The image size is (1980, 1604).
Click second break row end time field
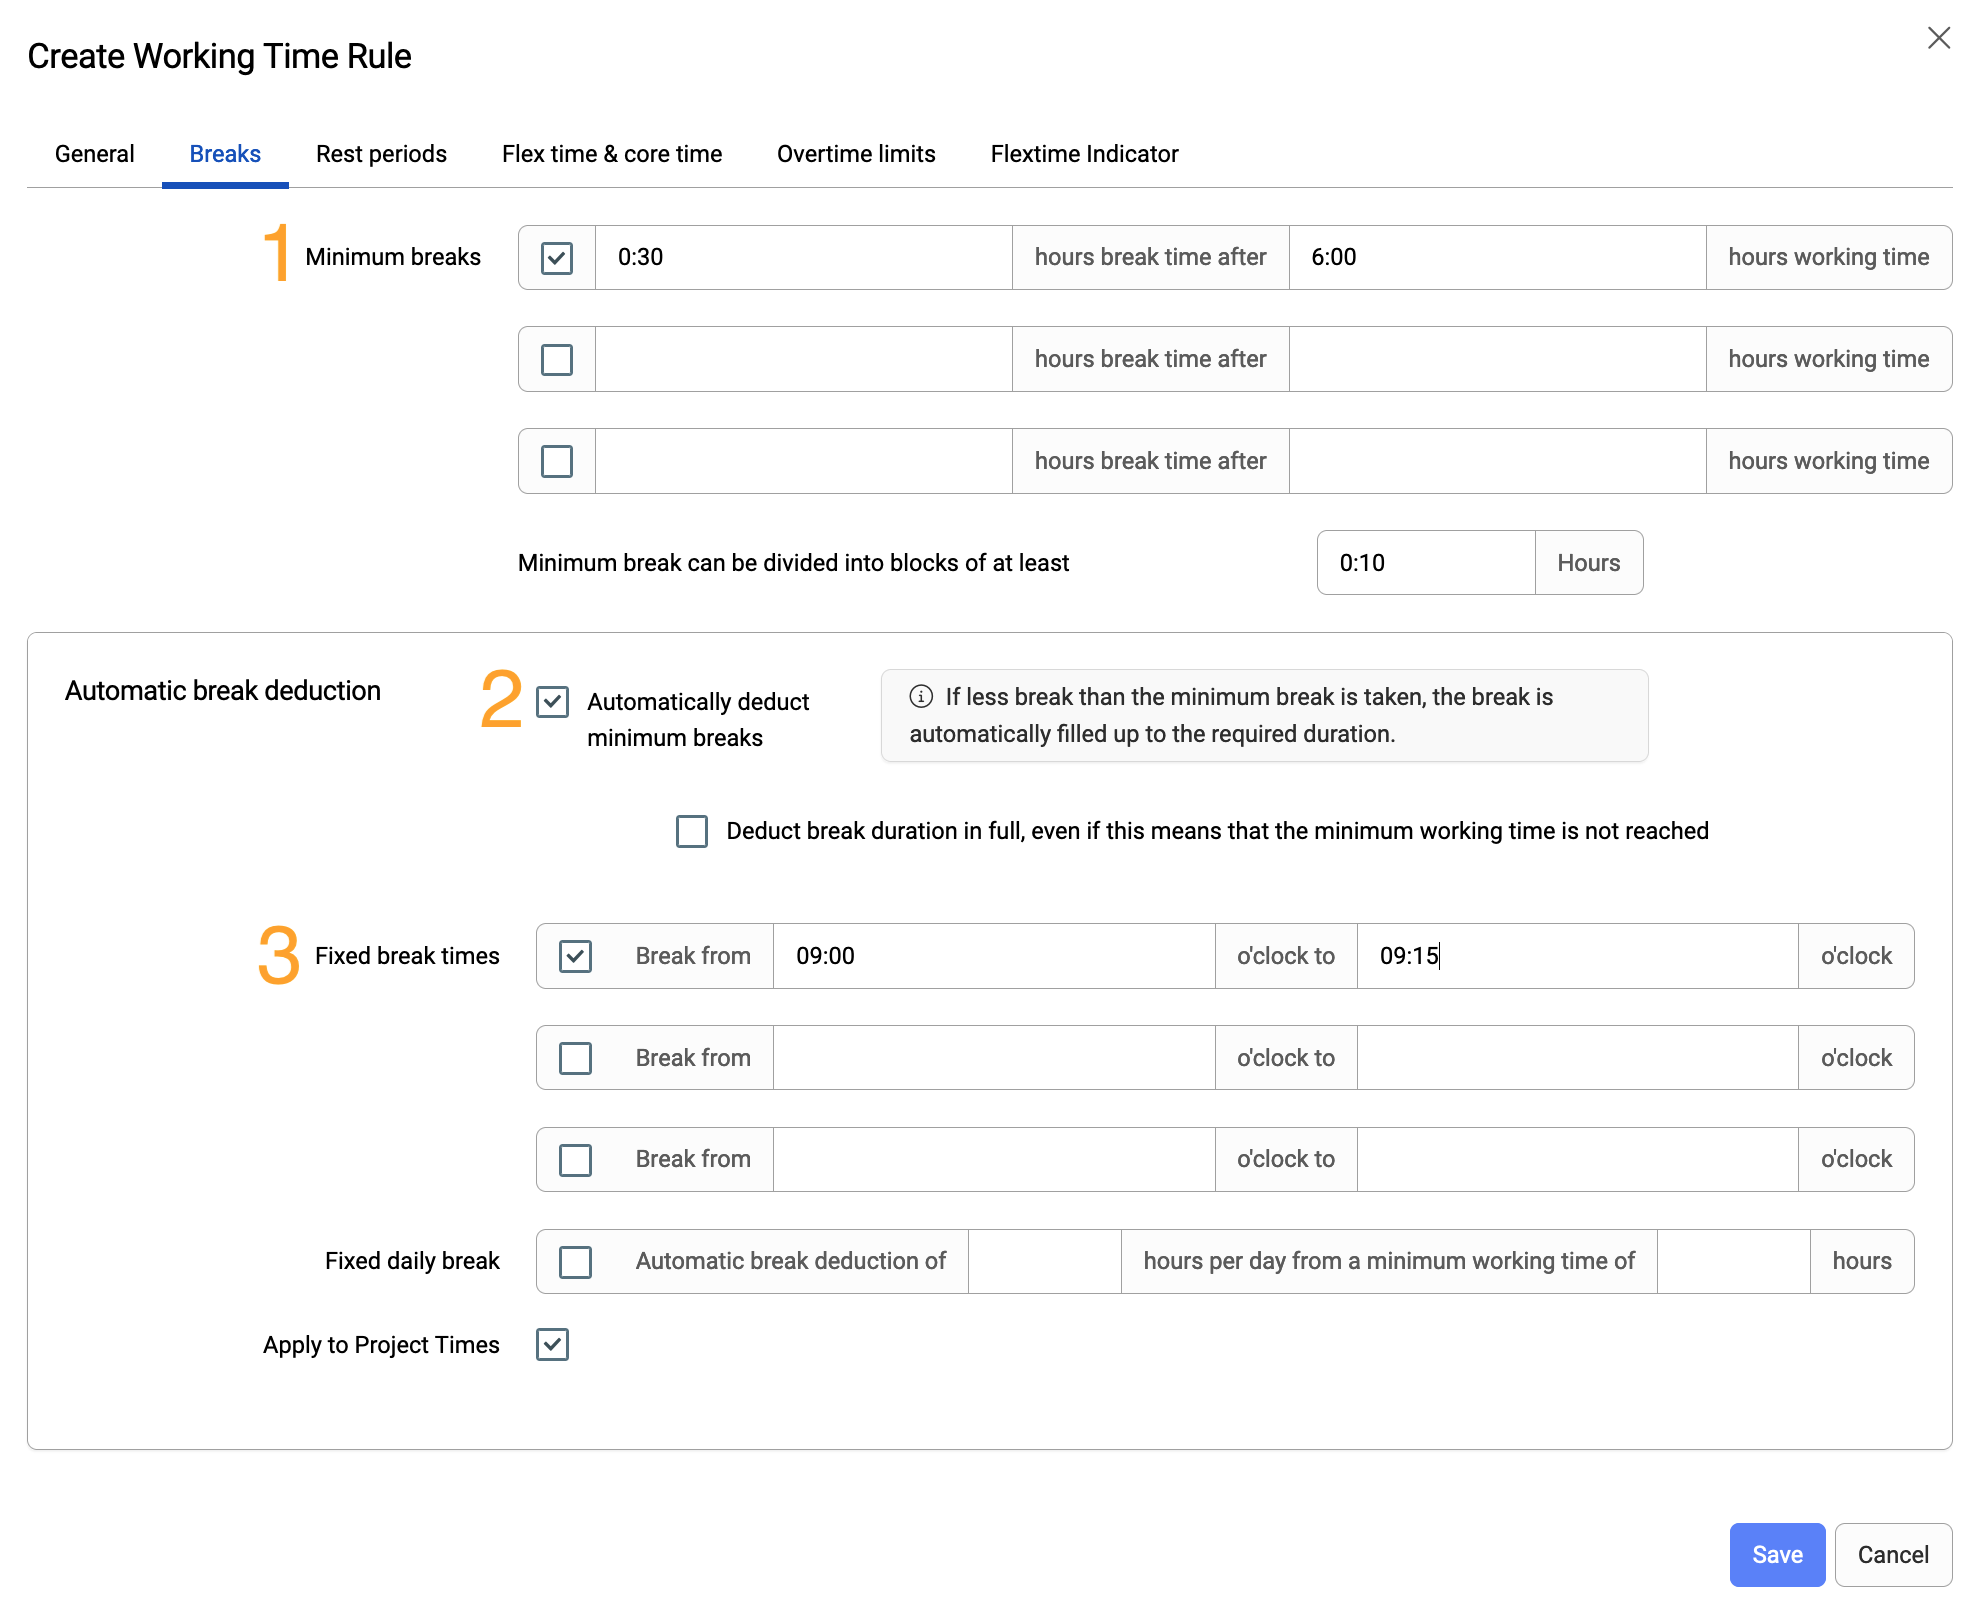click(x=1577, y=1058)
